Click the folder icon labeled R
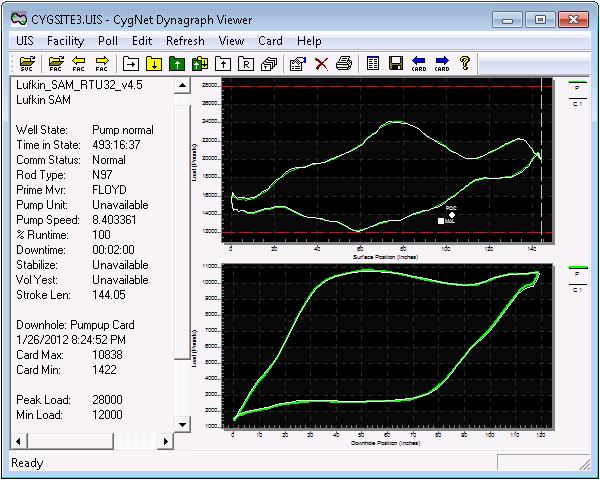600x480 pixels. (246, 64)
